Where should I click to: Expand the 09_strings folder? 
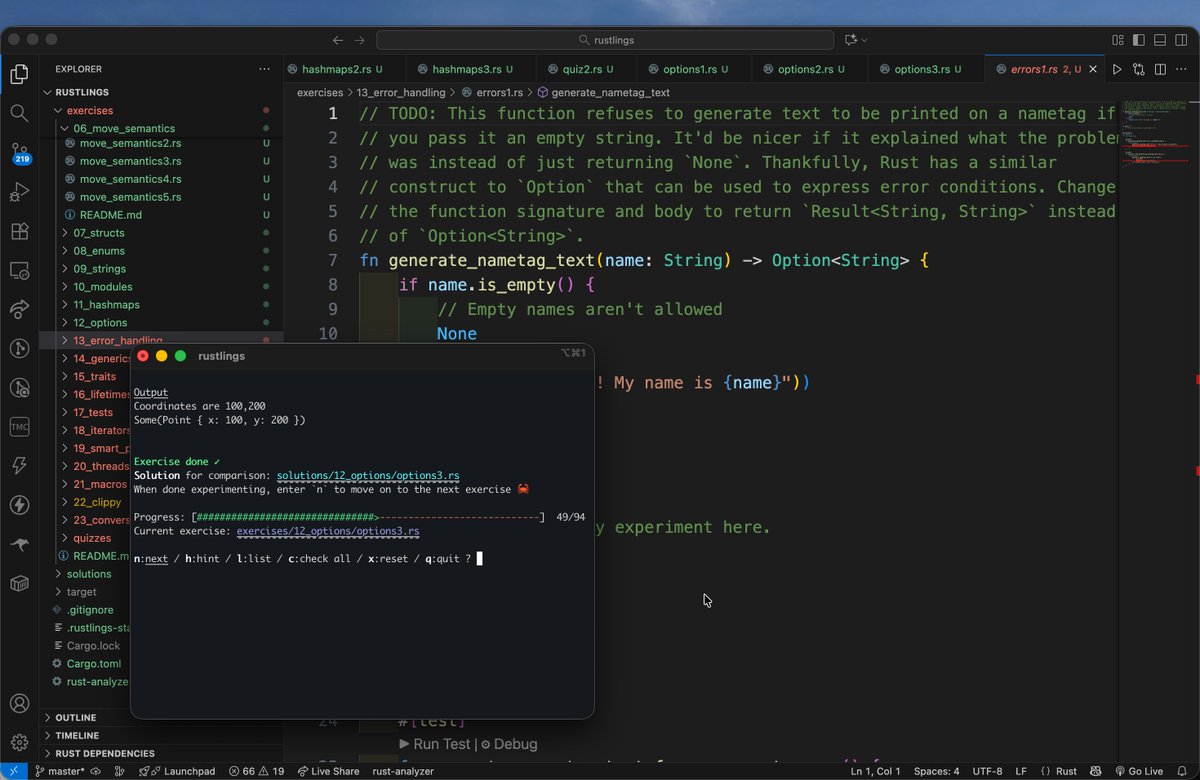160,268
